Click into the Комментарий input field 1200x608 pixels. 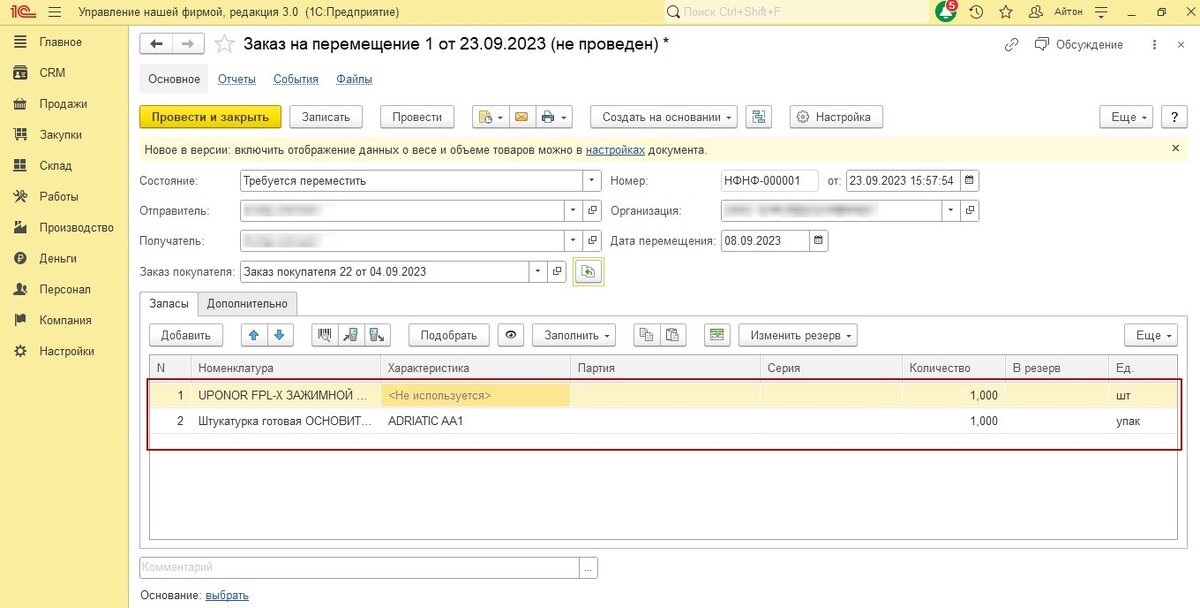359,567
